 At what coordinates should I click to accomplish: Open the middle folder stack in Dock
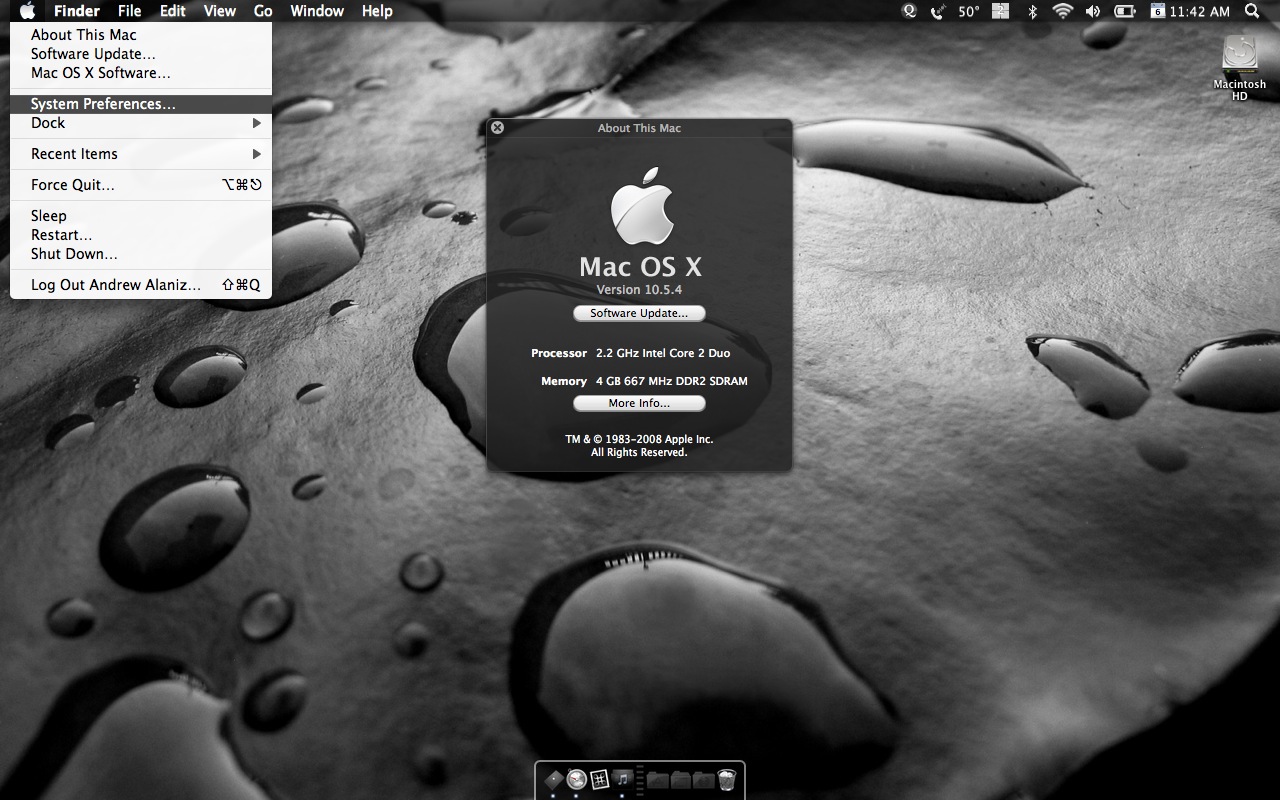coord(681,779)
